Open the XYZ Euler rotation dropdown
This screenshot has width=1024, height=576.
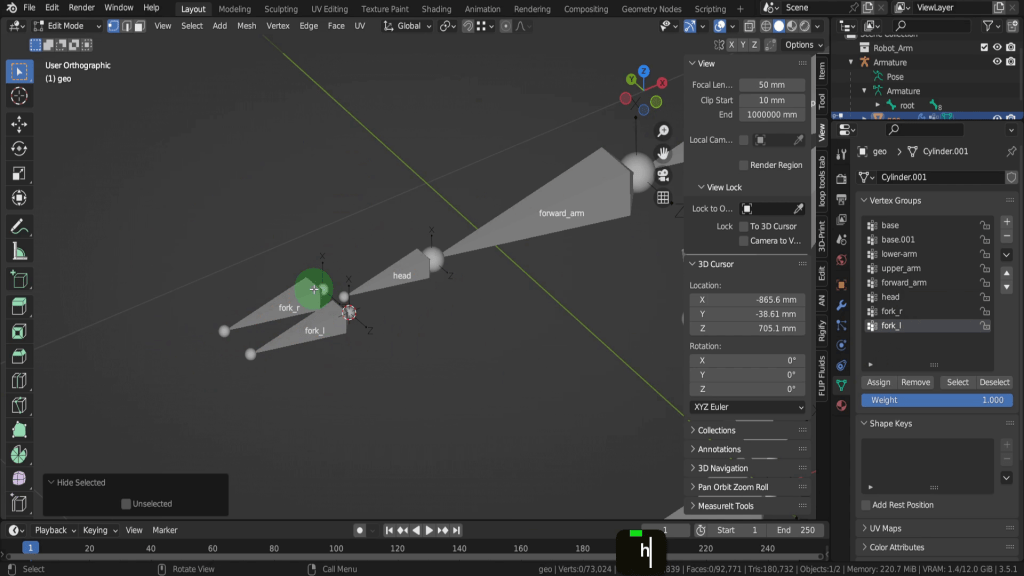click(747, 407)
